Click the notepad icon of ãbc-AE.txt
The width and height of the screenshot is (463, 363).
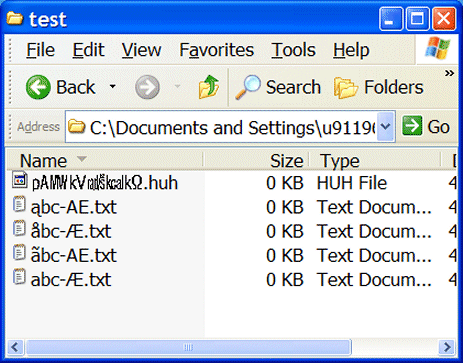(19, 252)
